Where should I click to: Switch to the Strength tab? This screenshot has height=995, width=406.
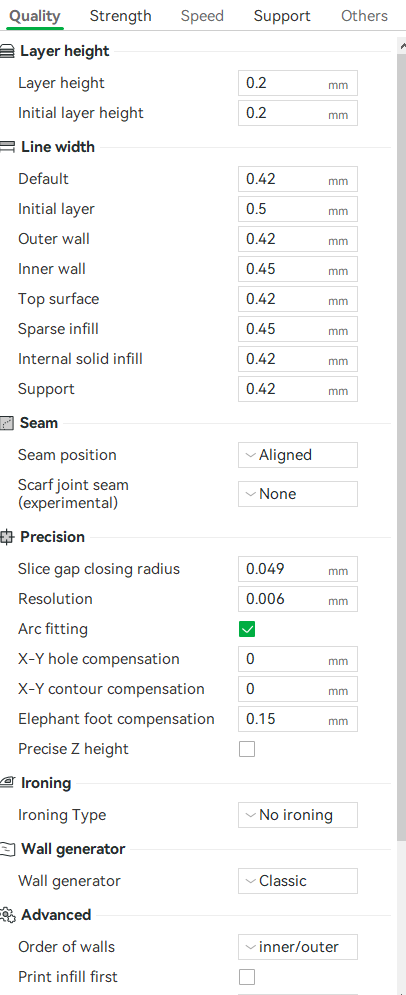[121, 16]
